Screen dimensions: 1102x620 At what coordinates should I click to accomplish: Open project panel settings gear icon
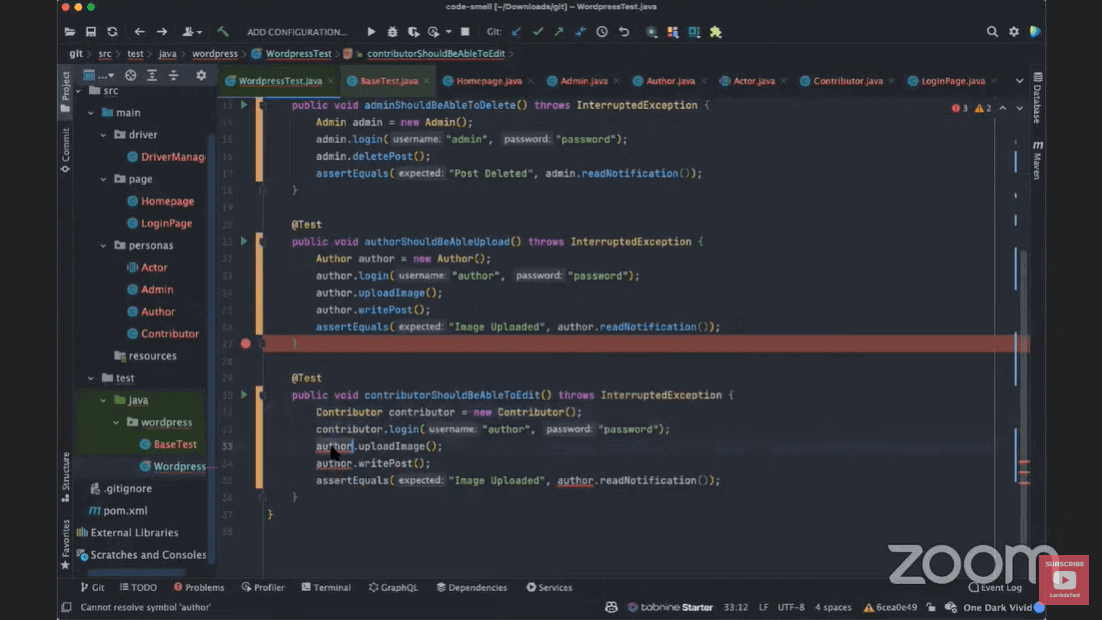pyautogui.click(x=201, y=75)
